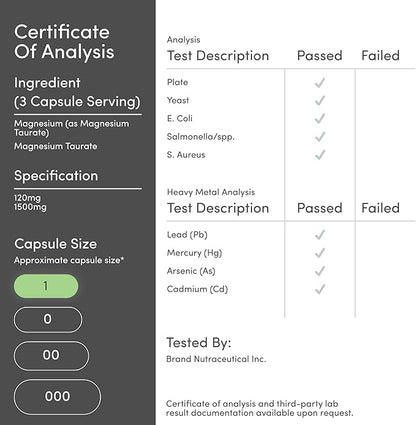Select capsule size 0 pill
The height and width of the screenshot is (425, 416).
pyautogui.click(x=48, y=319)
